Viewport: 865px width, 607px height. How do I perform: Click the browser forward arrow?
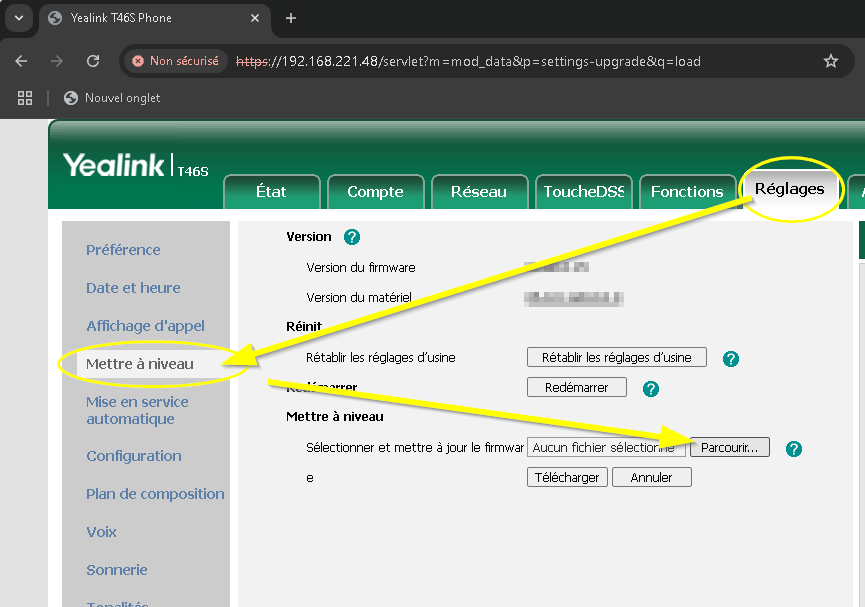57,61
